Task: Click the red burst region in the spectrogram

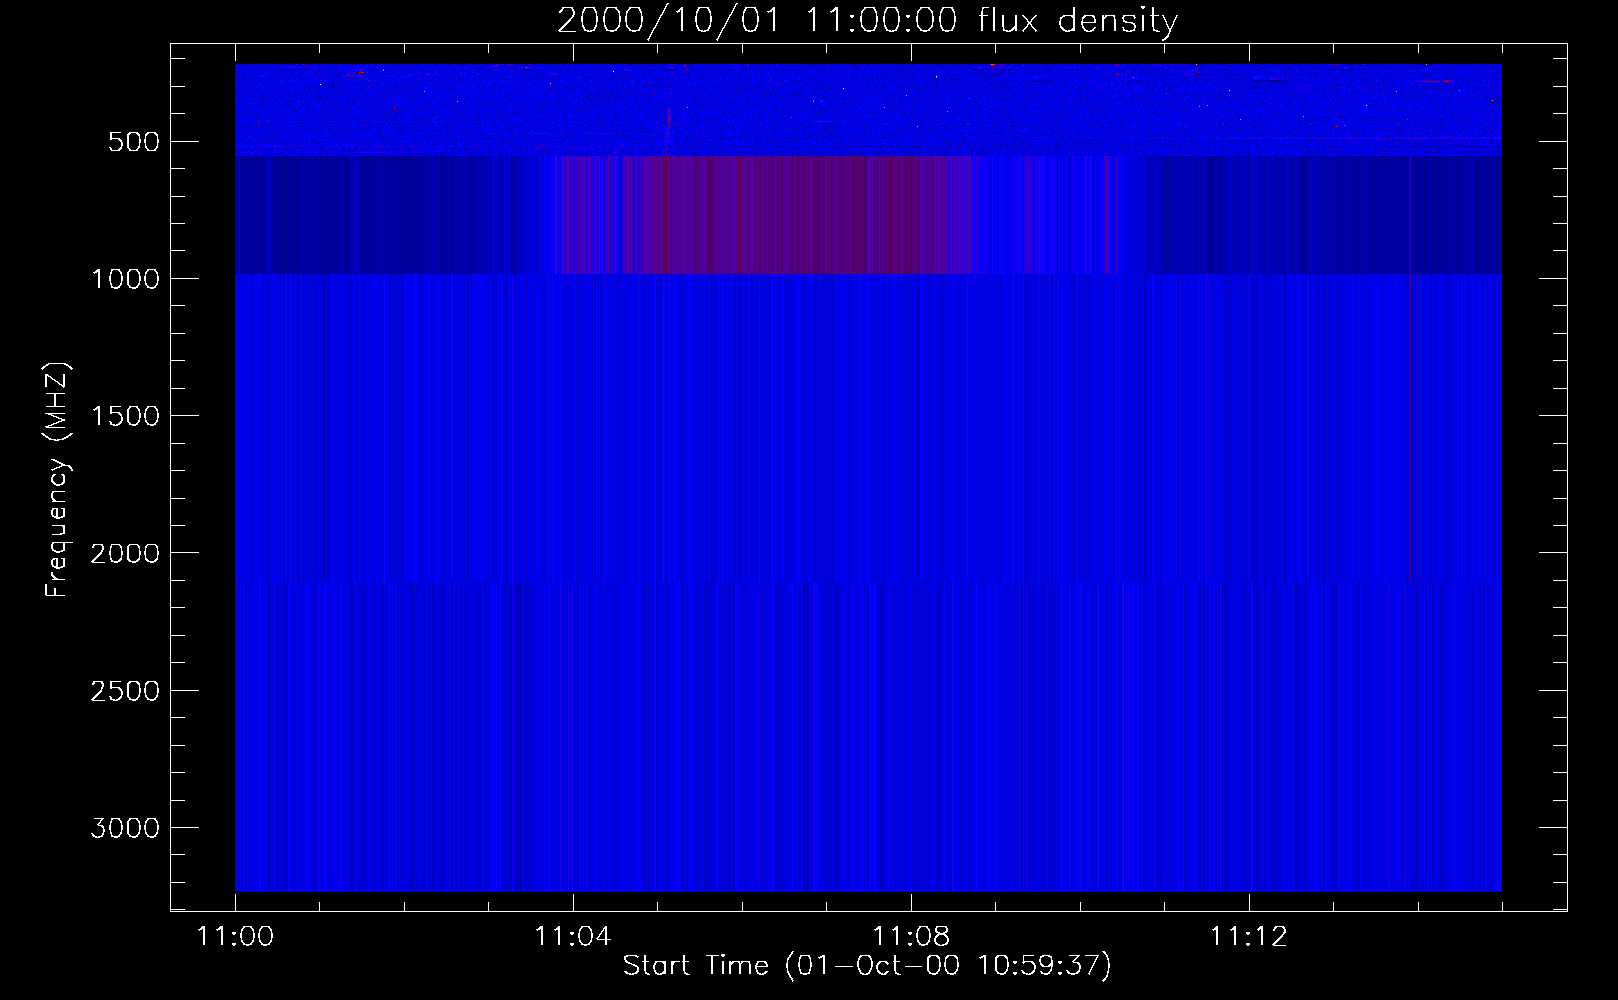Action: [765, 214]
